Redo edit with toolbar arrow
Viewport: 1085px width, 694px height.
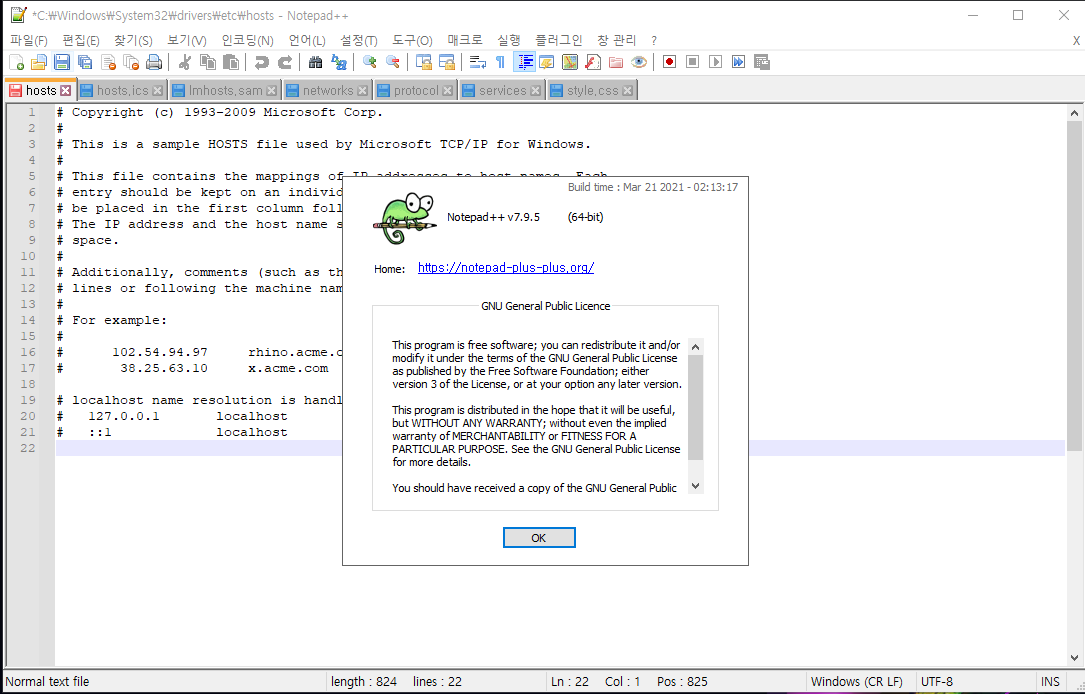point(284,62)
